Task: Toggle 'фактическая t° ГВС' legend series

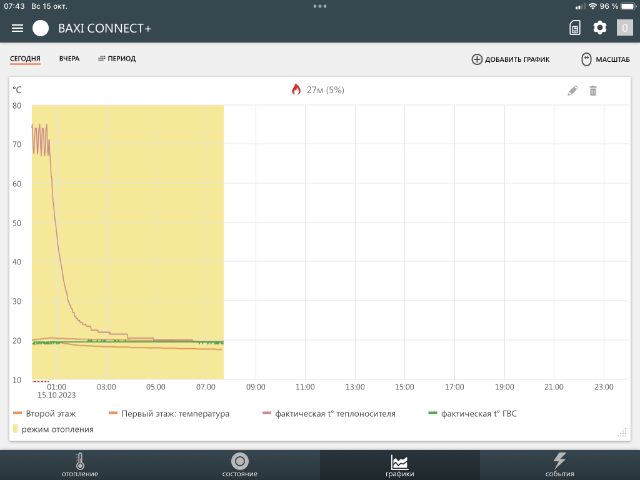Action: pyautogui.click(x=475, y=413)
